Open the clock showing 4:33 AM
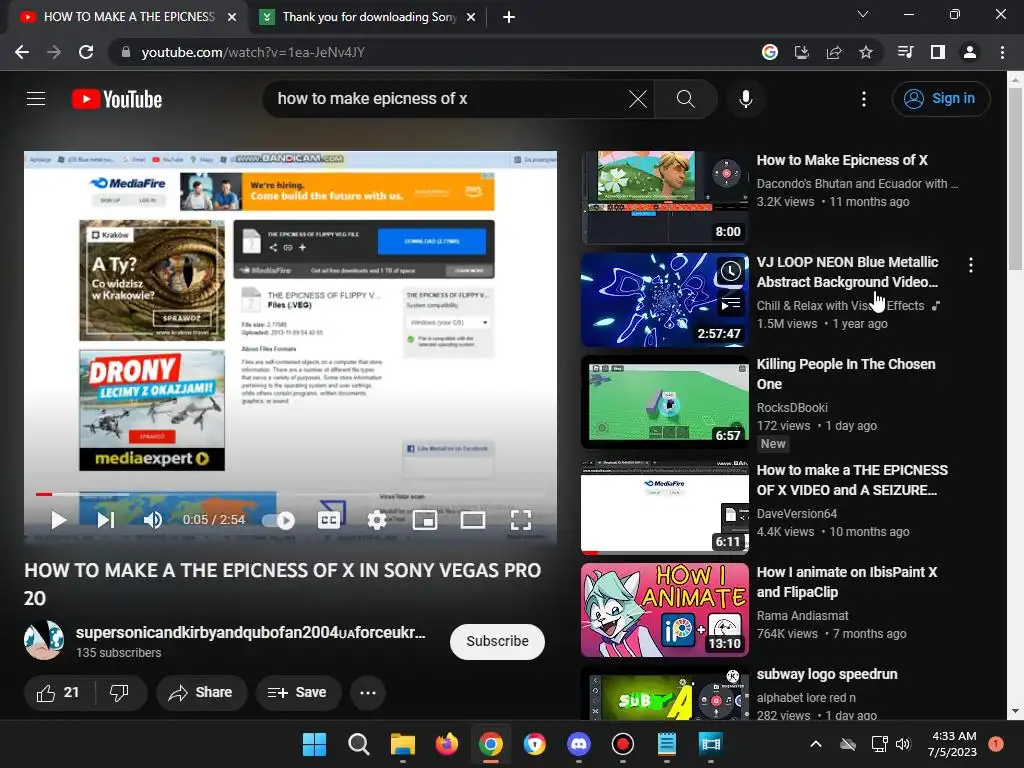The image size is (1024, 768). (952, 744)
